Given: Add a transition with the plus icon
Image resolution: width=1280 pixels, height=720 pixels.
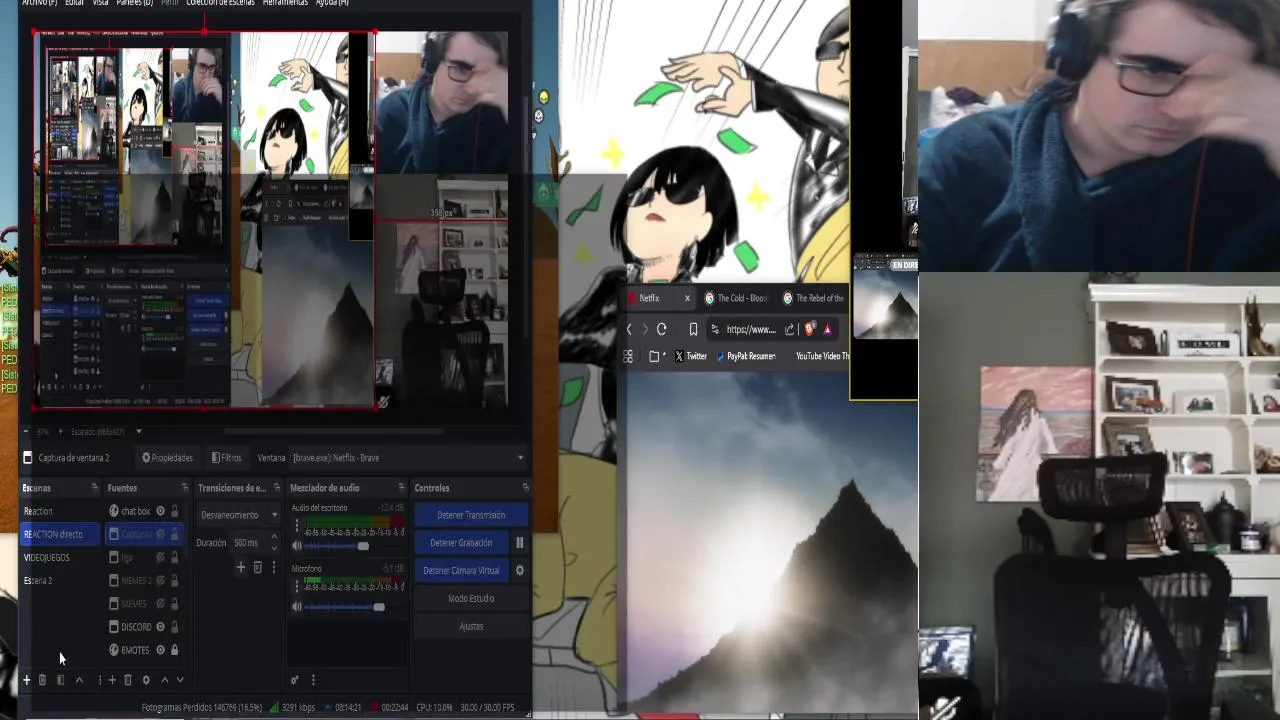Looking at the screenshot, I should click(x=240, y=567).
